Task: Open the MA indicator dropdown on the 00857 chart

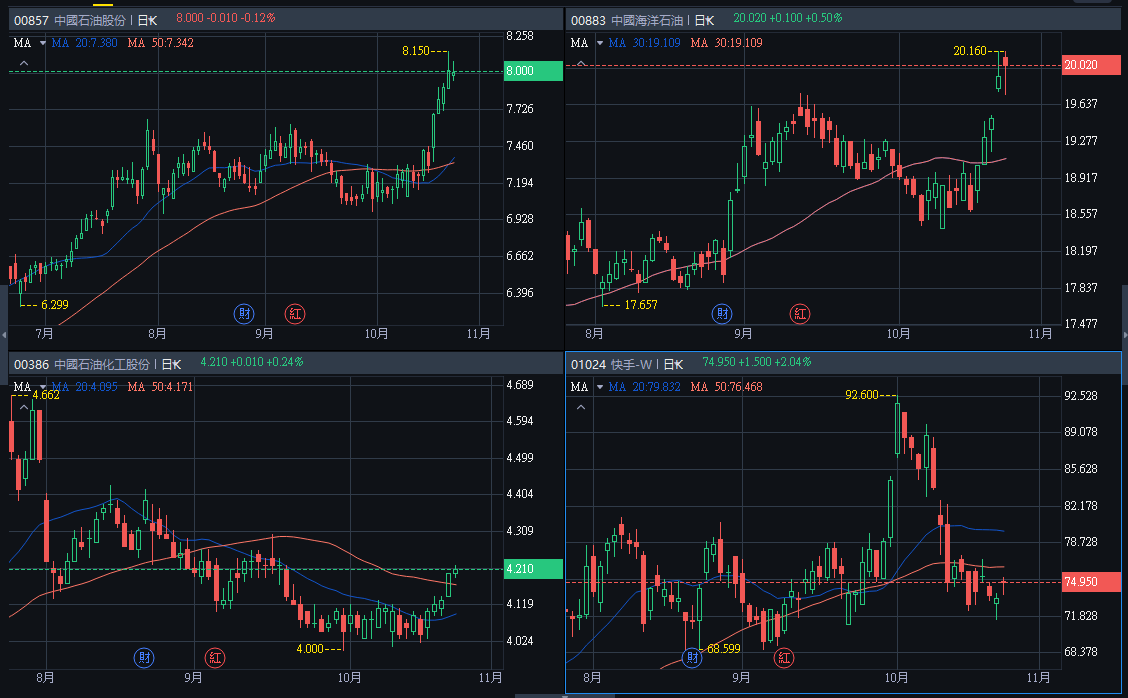Action: click(x=43, y=43)
